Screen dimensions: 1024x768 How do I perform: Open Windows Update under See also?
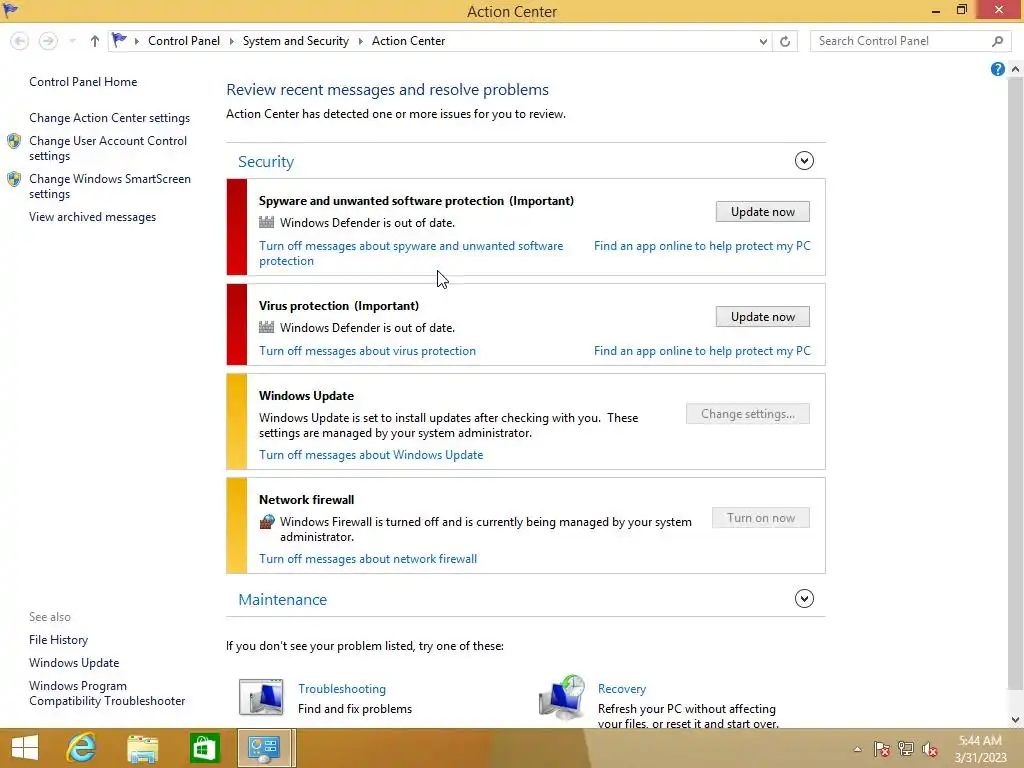point(74,663)
